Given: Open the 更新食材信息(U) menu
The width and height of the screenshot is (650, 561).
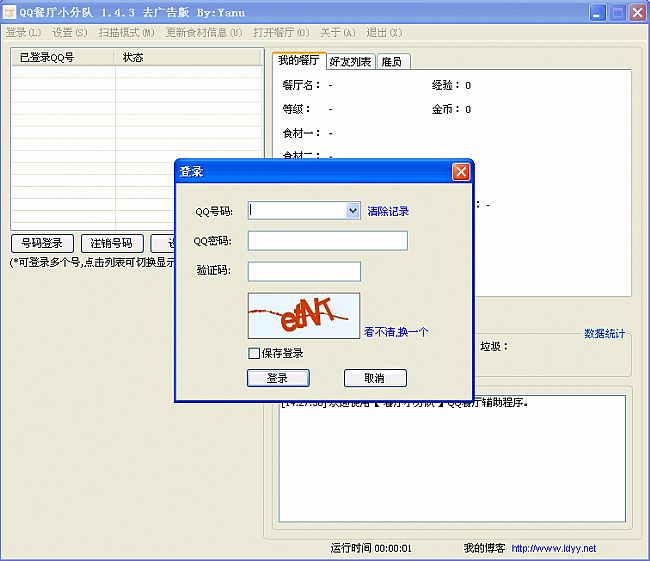Looking at the screenshot, I should pyautogui.click(x=204, y=32).
